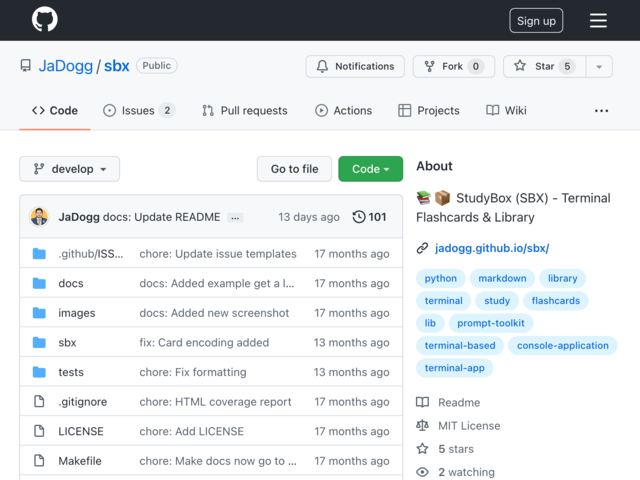The height and width of the screenshot is (480, 640).
Task: Click the Go to file button
Action: point(294,169)
